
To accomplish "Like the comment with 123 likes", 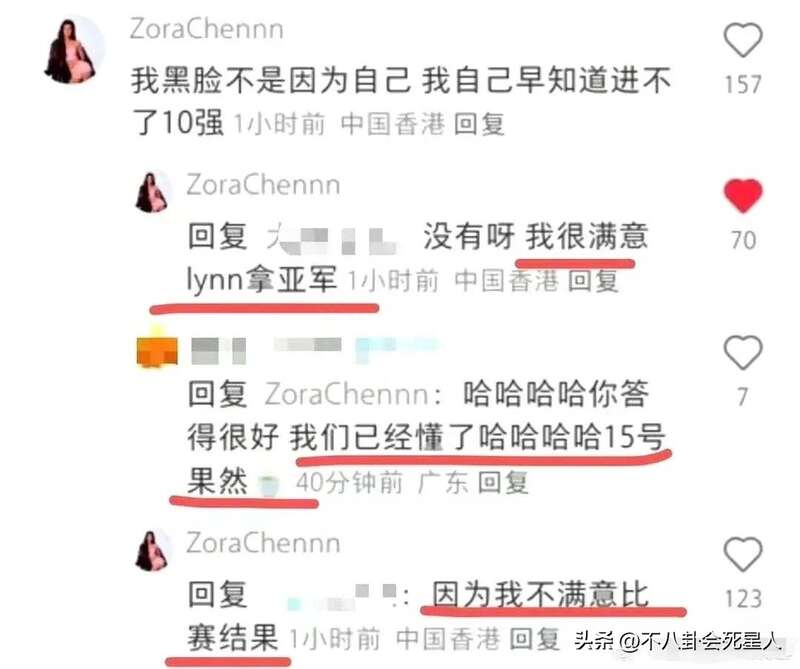I will (x=743, y=554).
